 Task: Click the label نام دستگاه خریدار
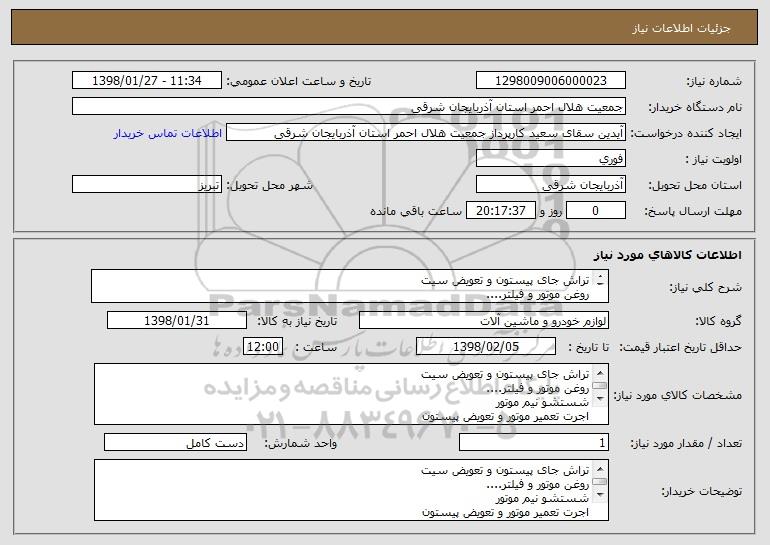point(695,107)
